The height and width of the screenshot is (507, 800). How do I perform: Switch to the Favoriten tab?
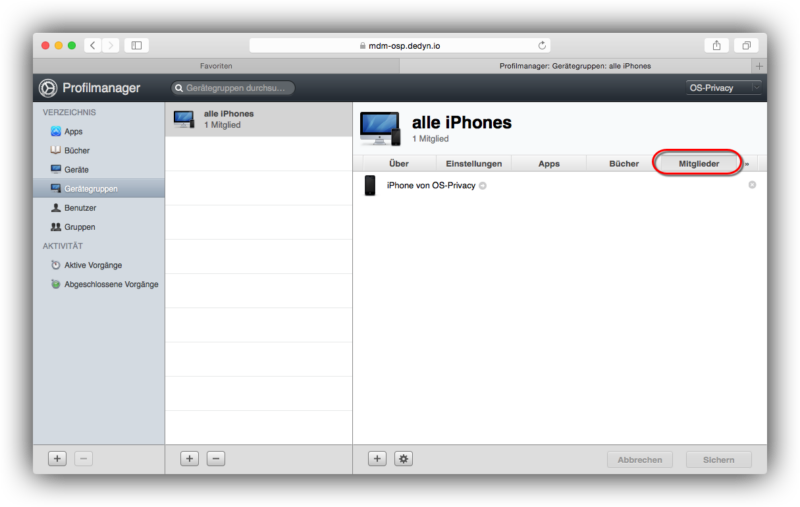216,66
